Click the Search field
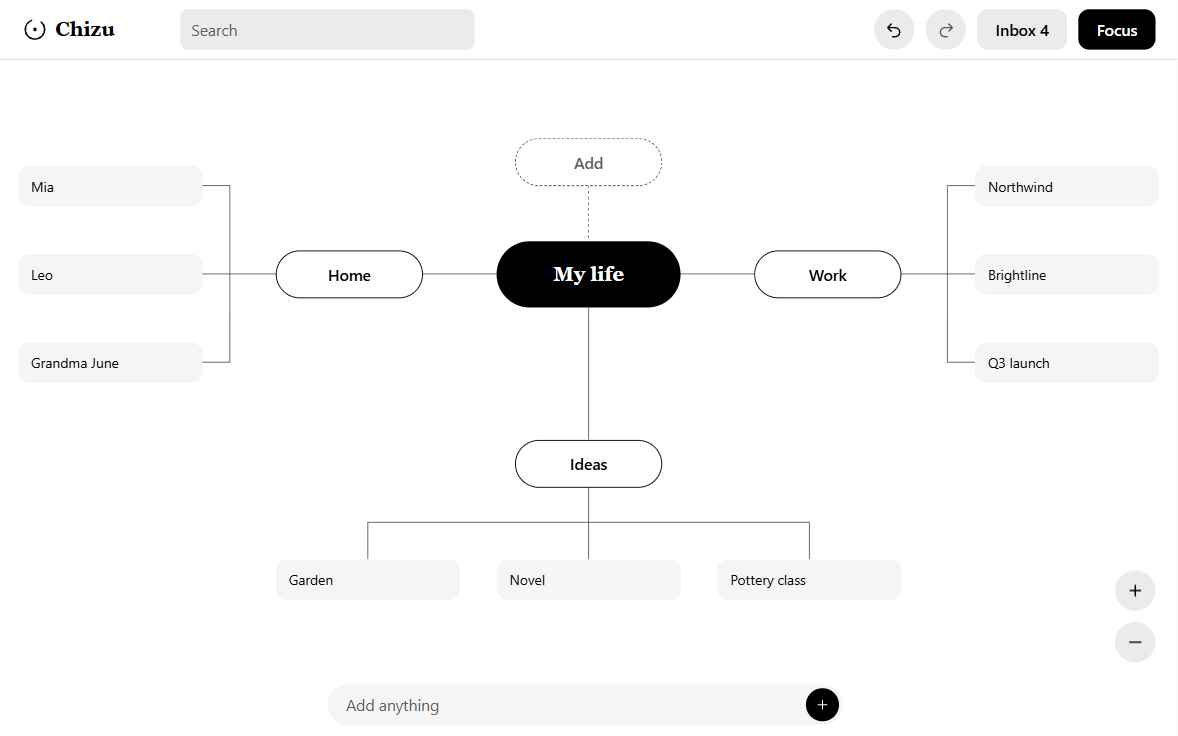 pos(328,30)
